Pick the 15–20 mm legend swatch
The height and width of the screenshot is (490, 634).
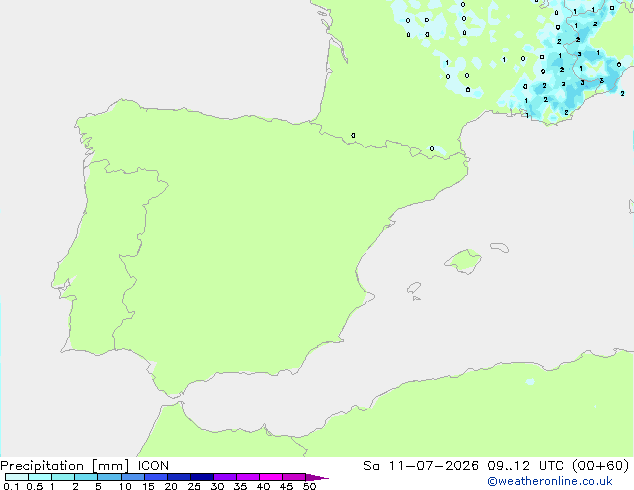pyautogui.click(x=156, y=477)
